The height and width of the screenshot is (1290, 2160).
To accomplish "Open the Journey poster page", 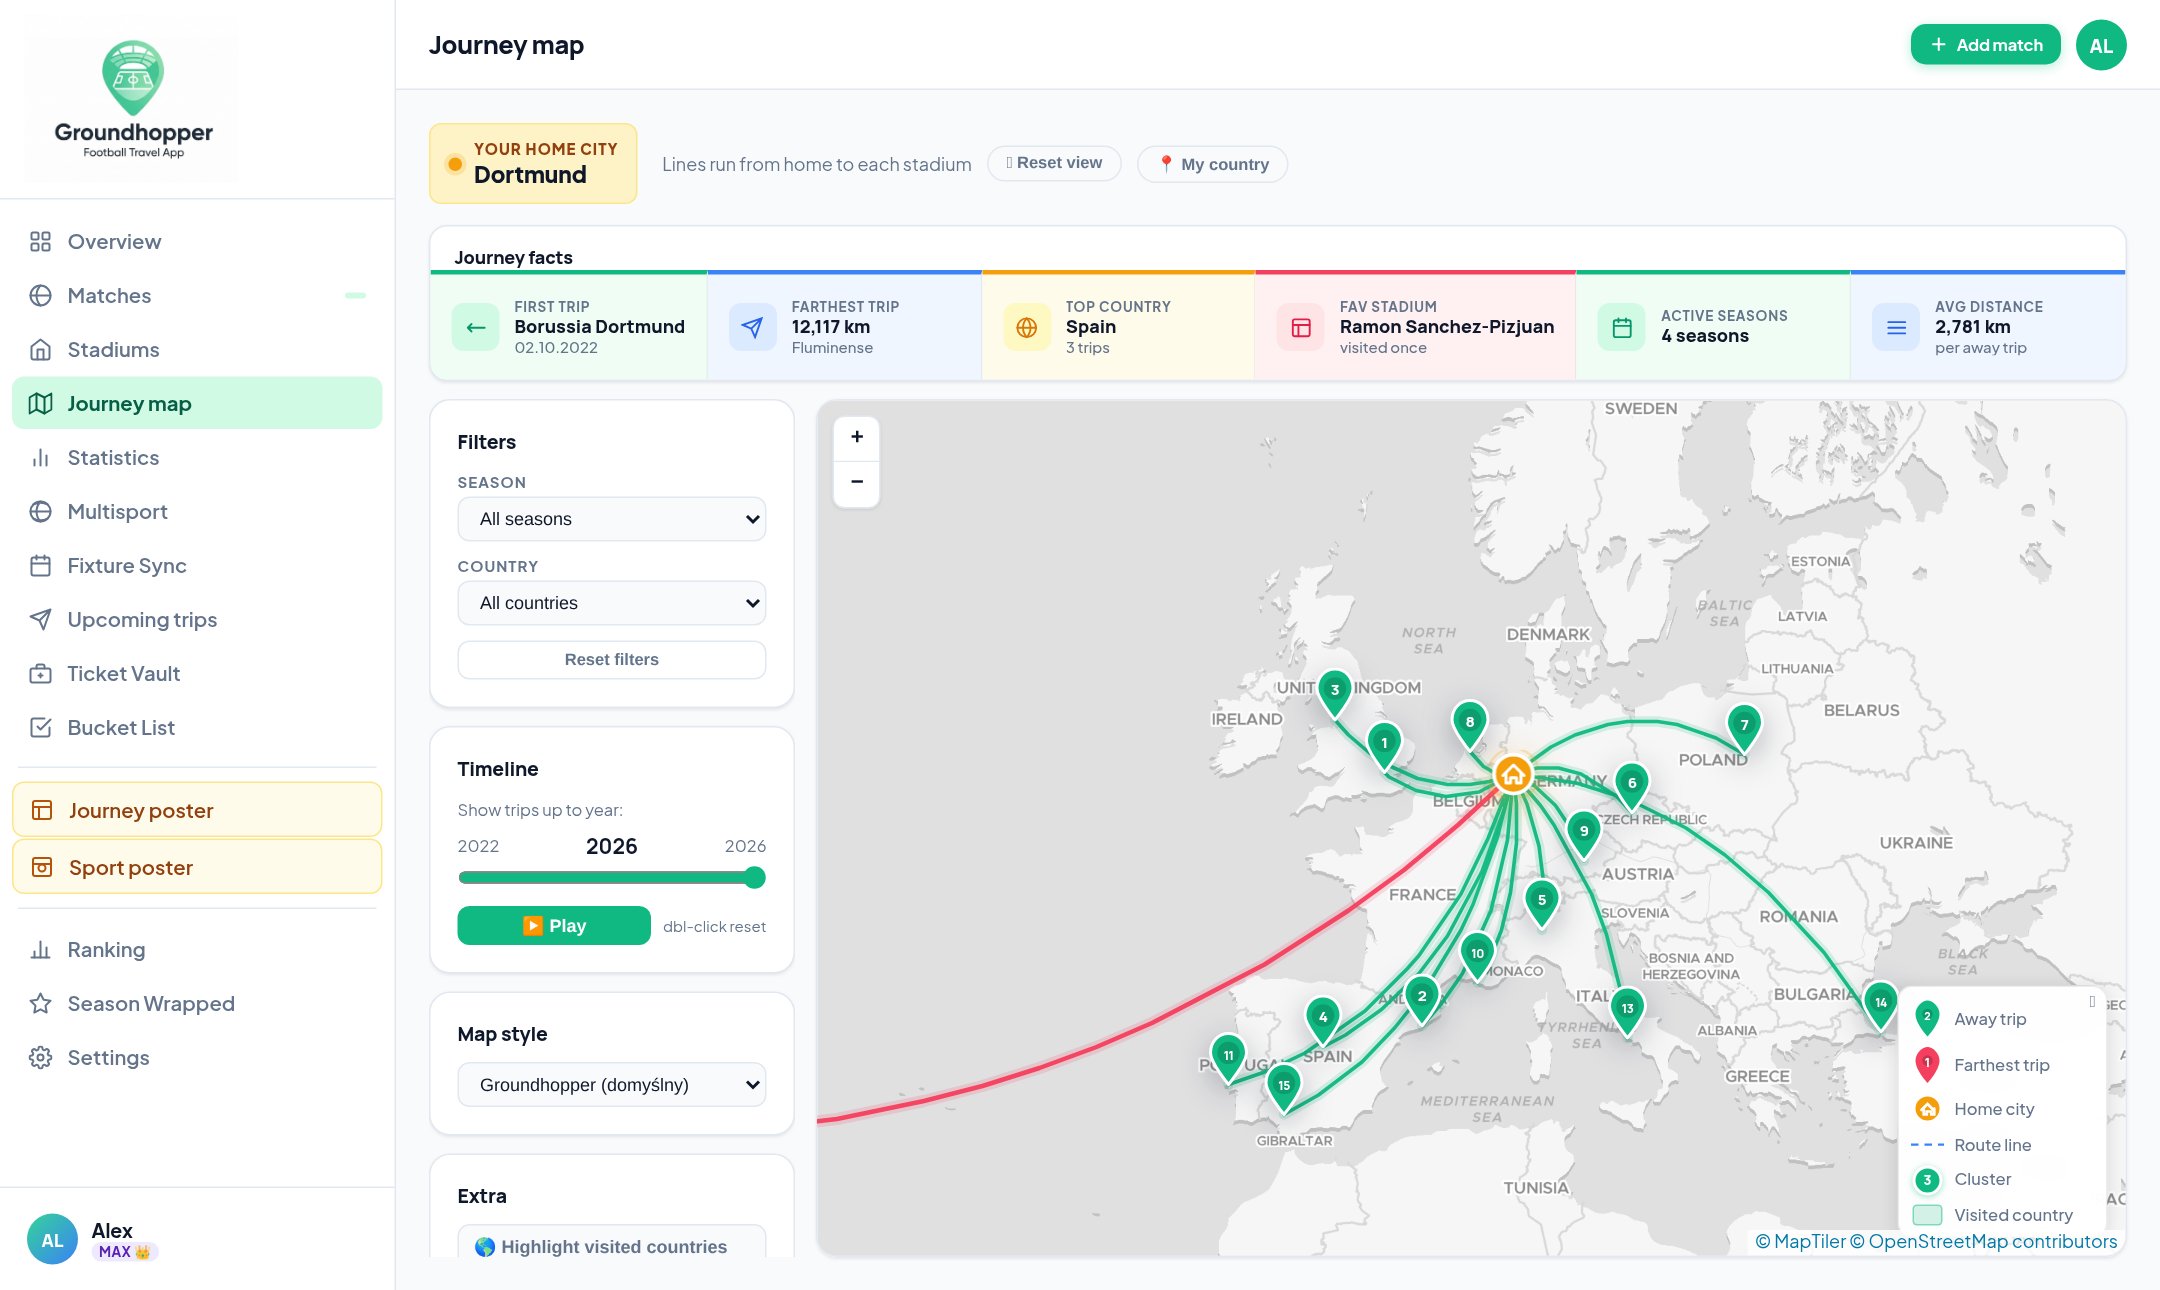I will pyautogui.click(x=197, y=810).
